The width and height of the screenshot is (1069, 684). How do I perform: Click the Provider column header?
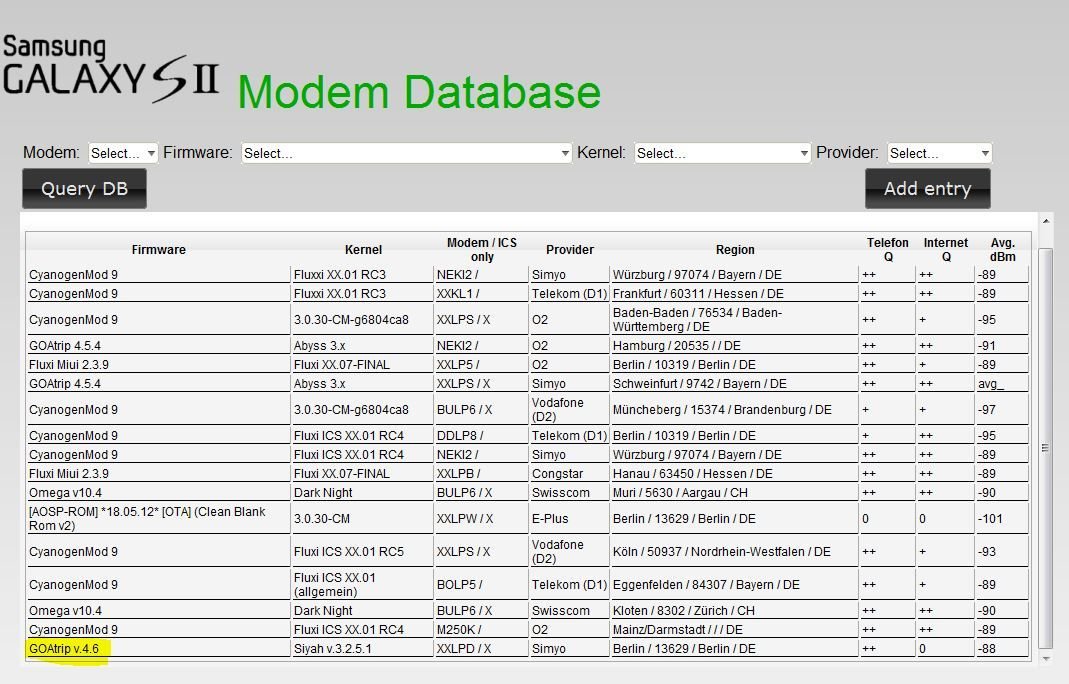569,250
